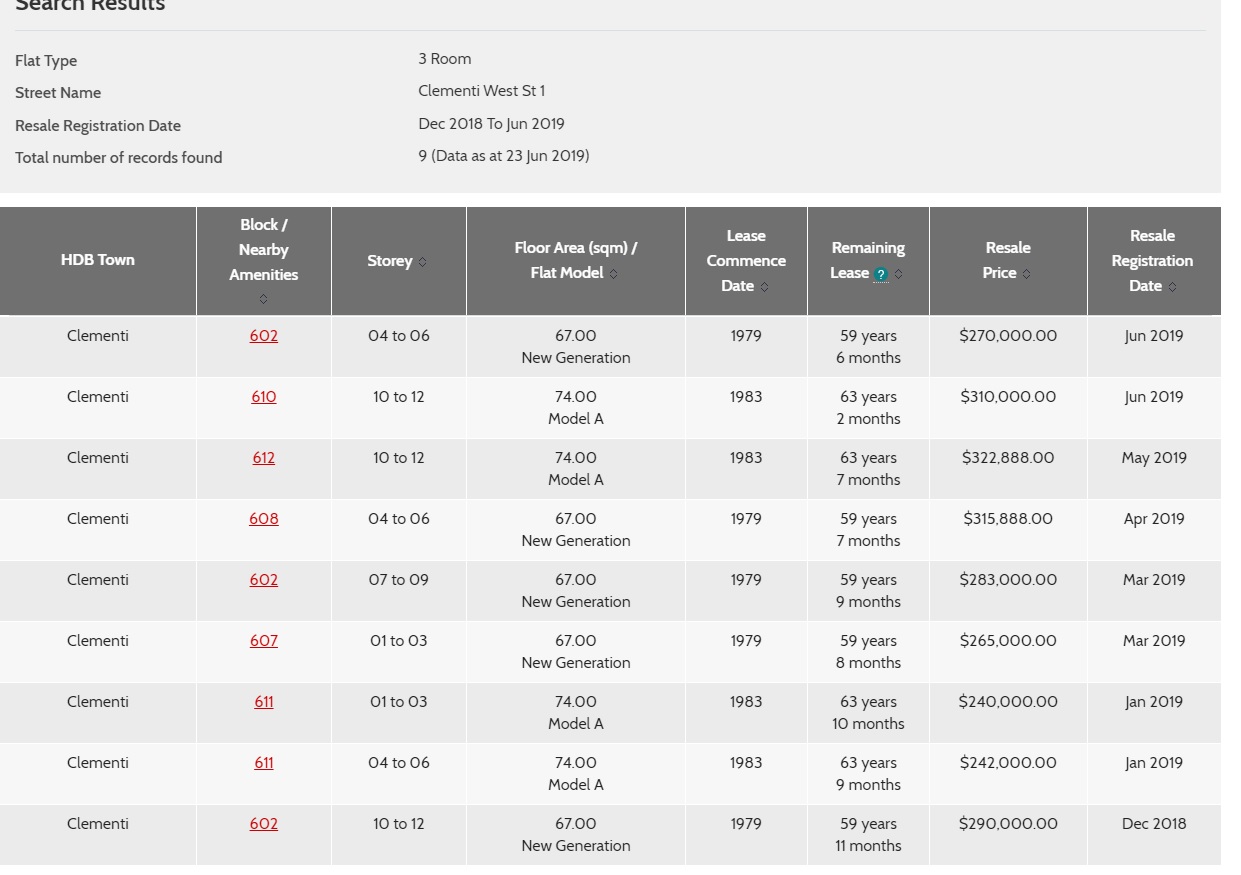Image resolution: width=1241 pixels, height=875 pixels.
Task: Open the block 610 link
Action: point(264,397)
